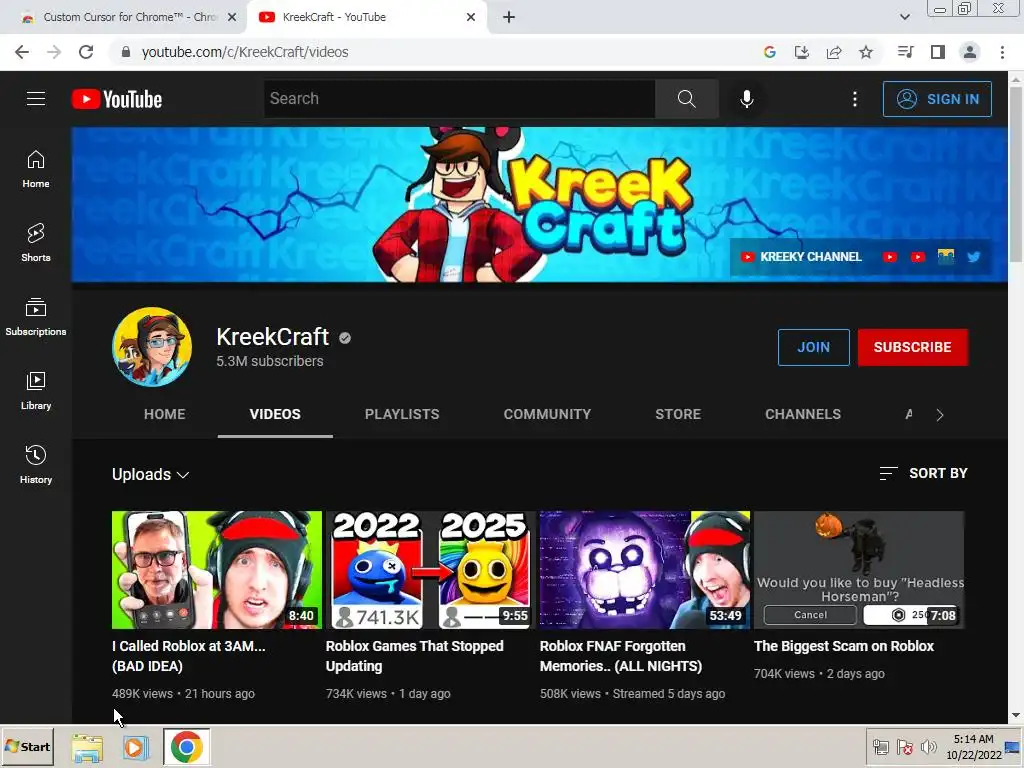Open the PLAYLISTS tab

402,414
